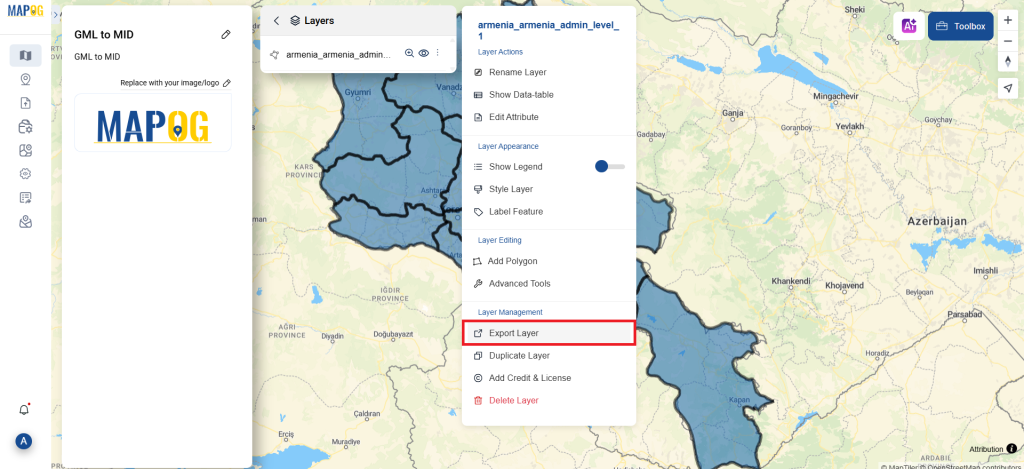
Task: Click the location pin icon in left sidebar
Action: [25, 80]
